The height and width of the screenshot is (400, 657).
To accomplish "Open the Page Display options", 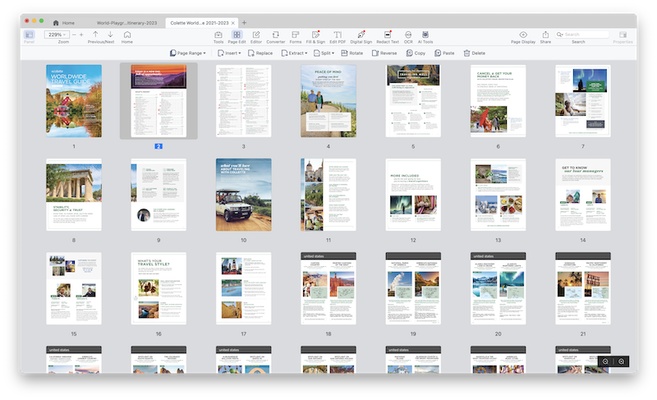I will [x=523, y=35].
